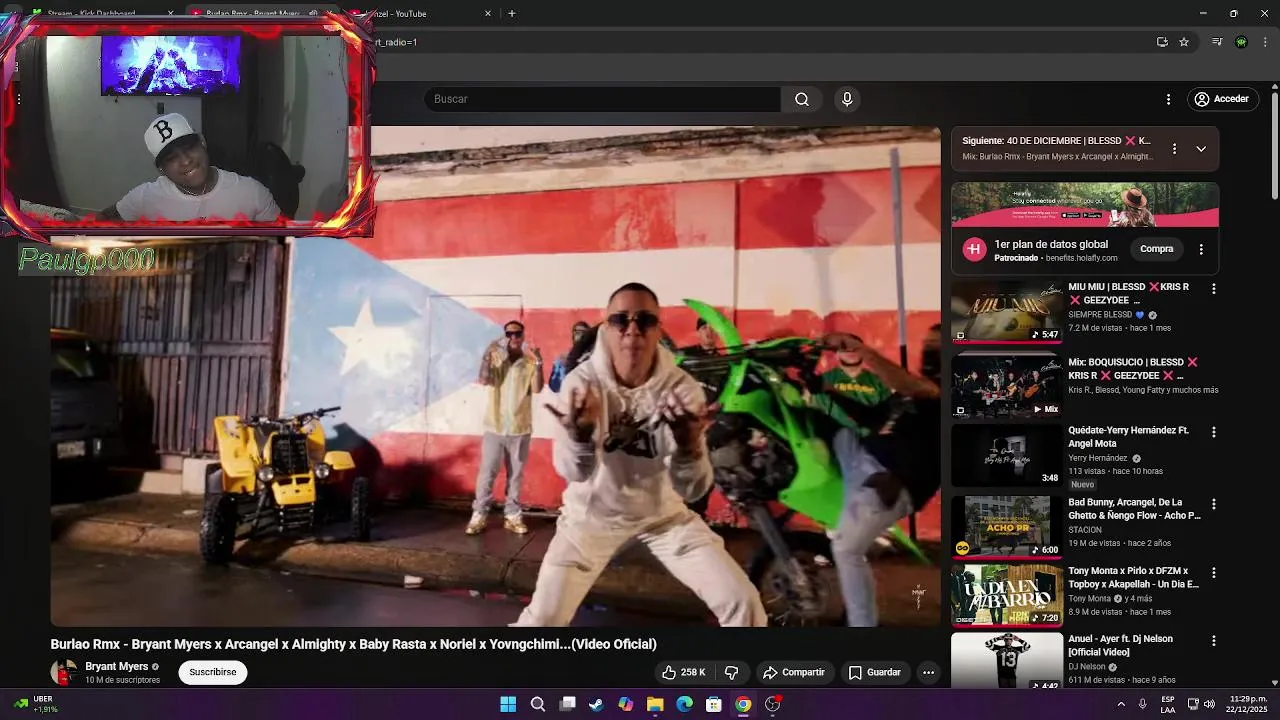This screenshot has width=1280, height=720.
Task: Open MIU MIU BLESSD video thumbnail
Action: coord(1006,312)
